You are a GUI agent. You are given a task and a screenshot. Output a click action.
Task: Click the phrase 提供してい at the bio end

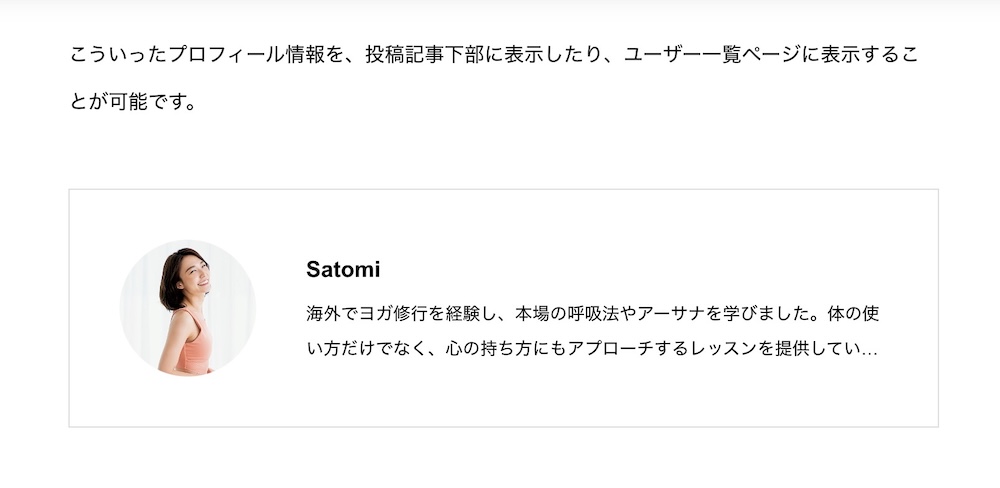[x=818, y=349]
